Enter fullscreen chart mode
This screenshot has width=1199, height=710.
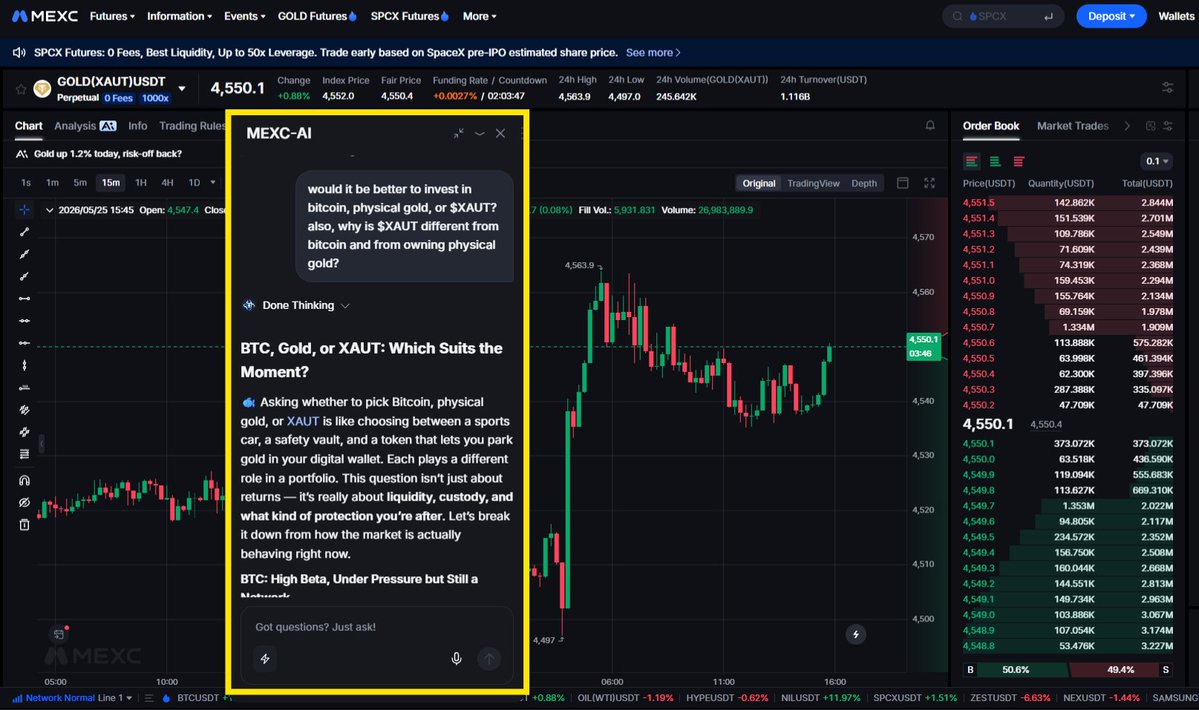(929, 183)
